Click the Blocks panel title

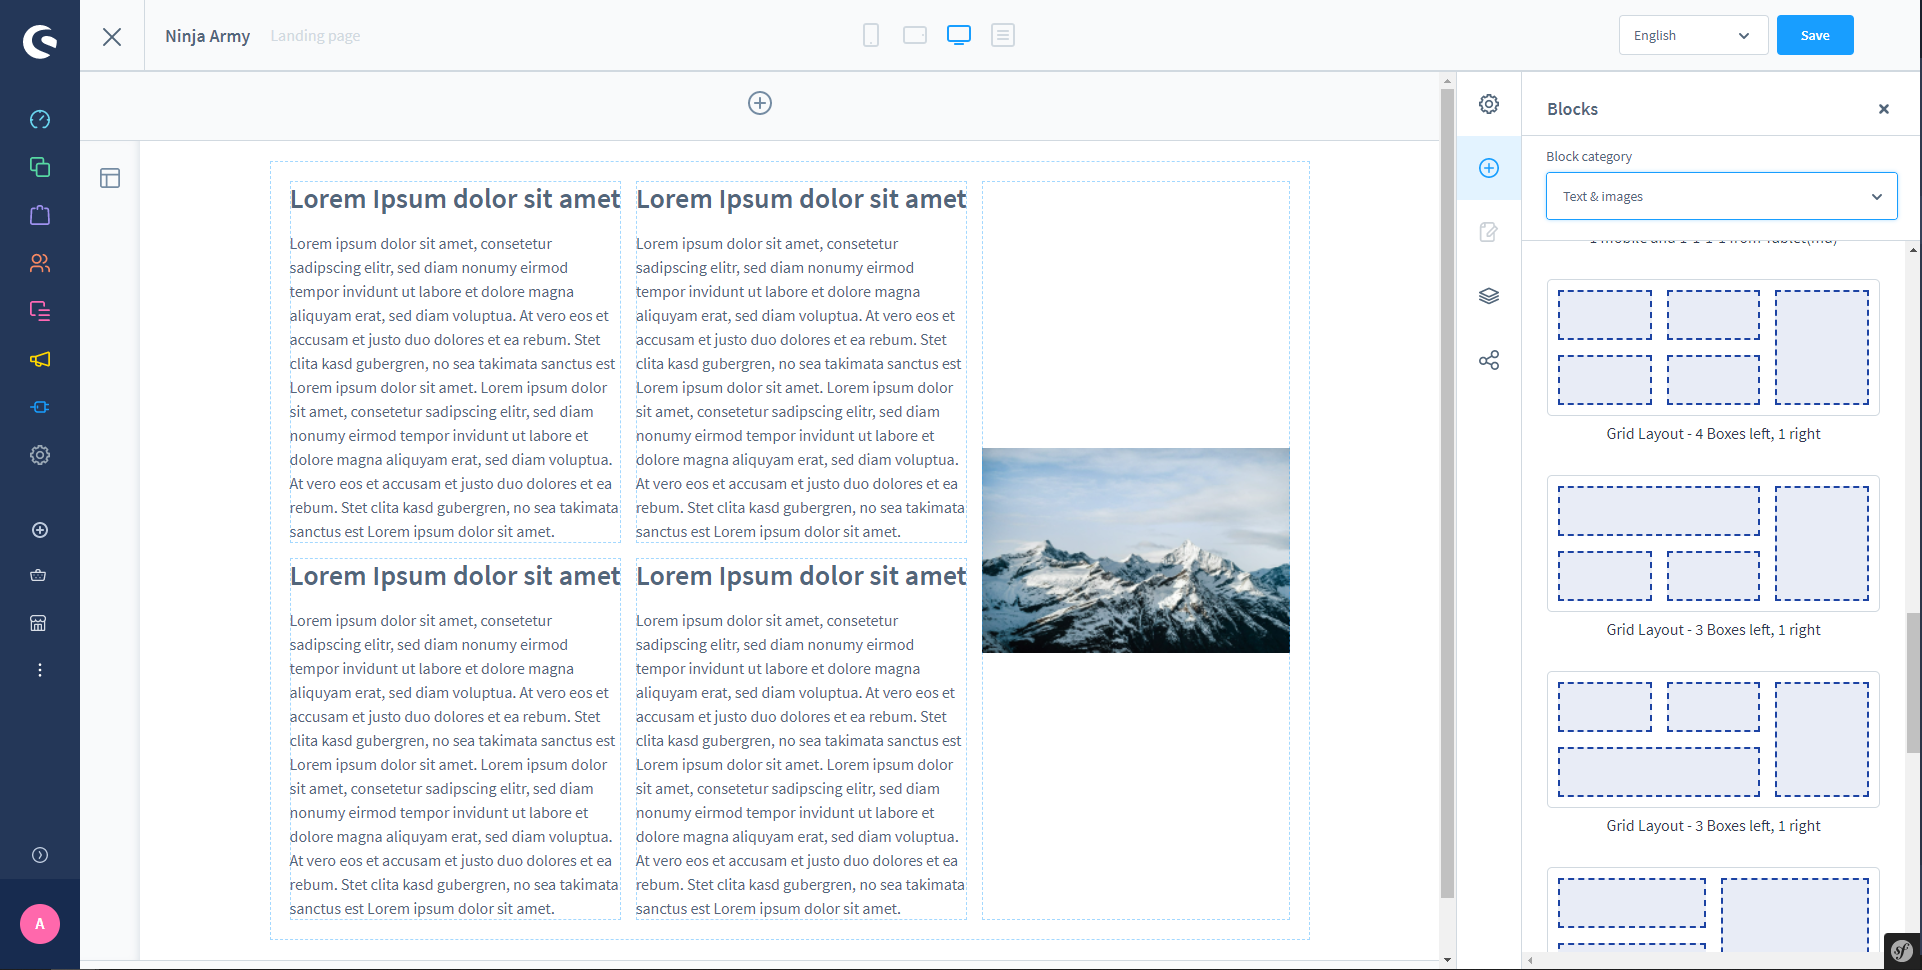(1572, 109)
